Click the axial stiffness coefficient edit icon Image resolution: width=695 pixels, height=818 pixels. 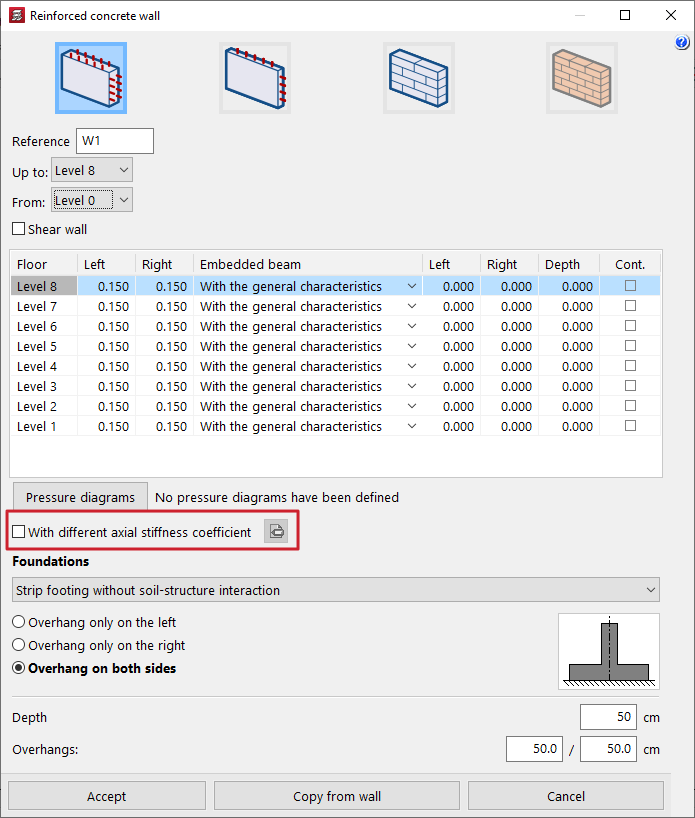[x=276, y=532]
